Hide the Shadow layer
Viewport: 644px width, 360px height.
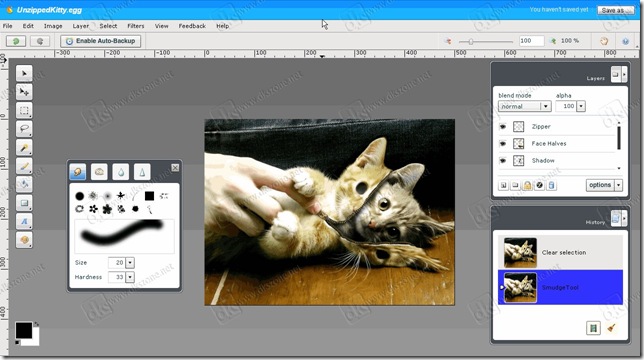(x=503, y=161)
